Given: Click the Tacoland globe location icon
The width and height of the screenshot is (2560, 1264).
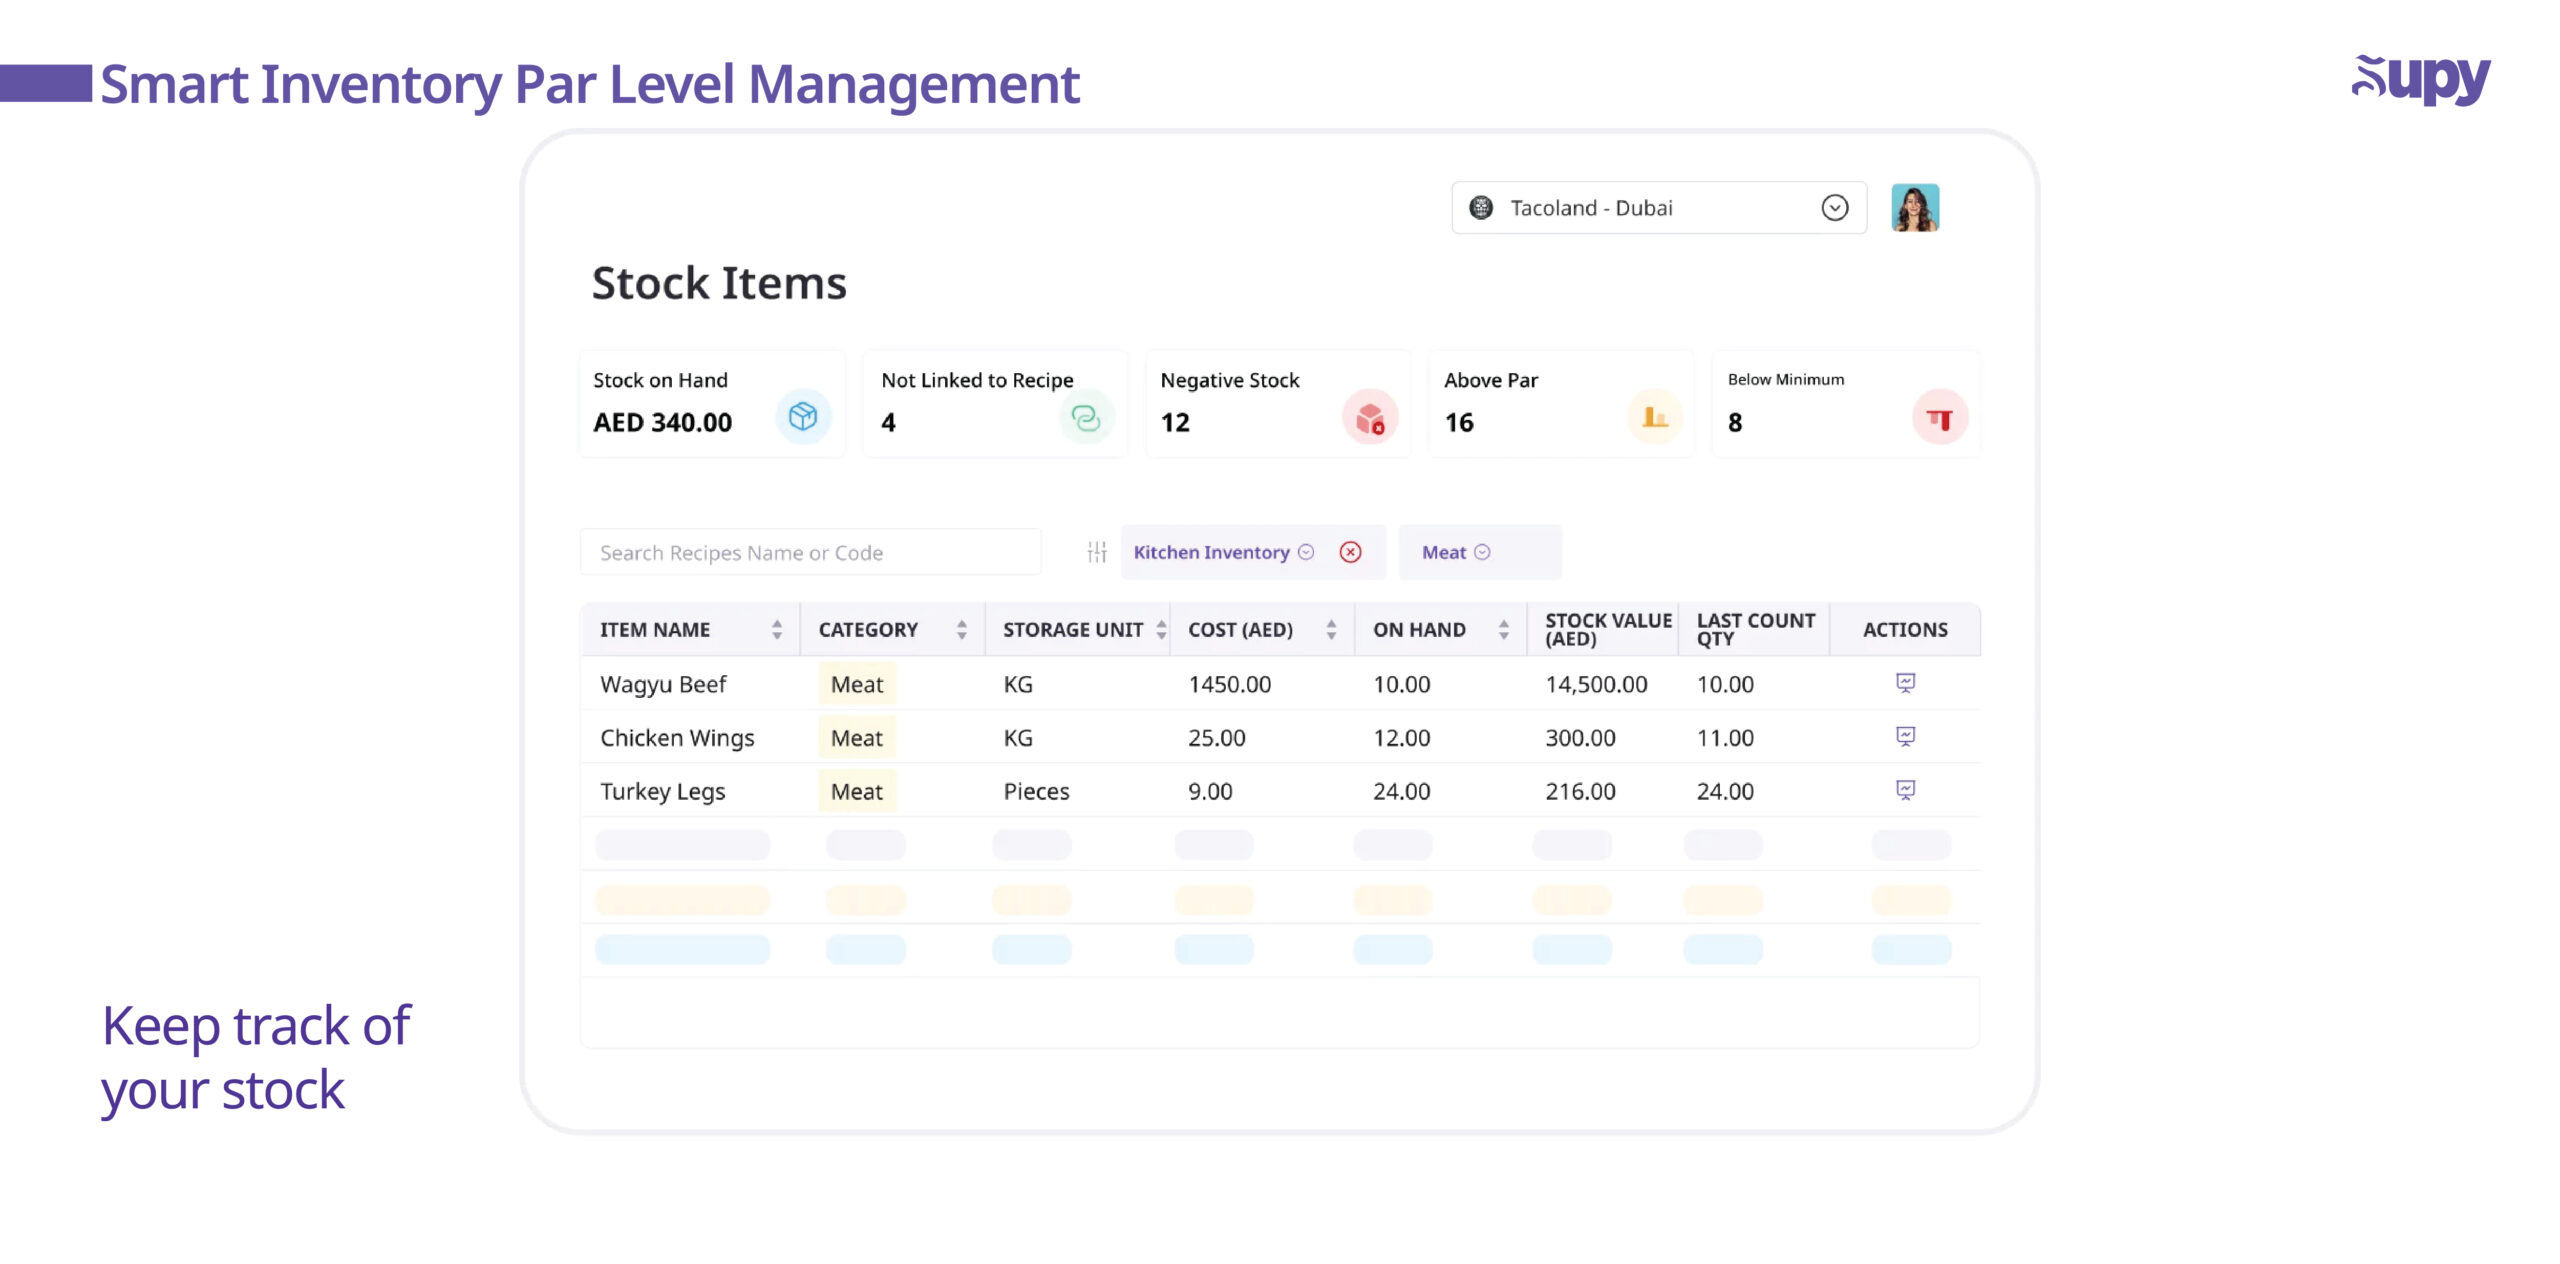Looking at the screenshot, I should point(1480,208).
